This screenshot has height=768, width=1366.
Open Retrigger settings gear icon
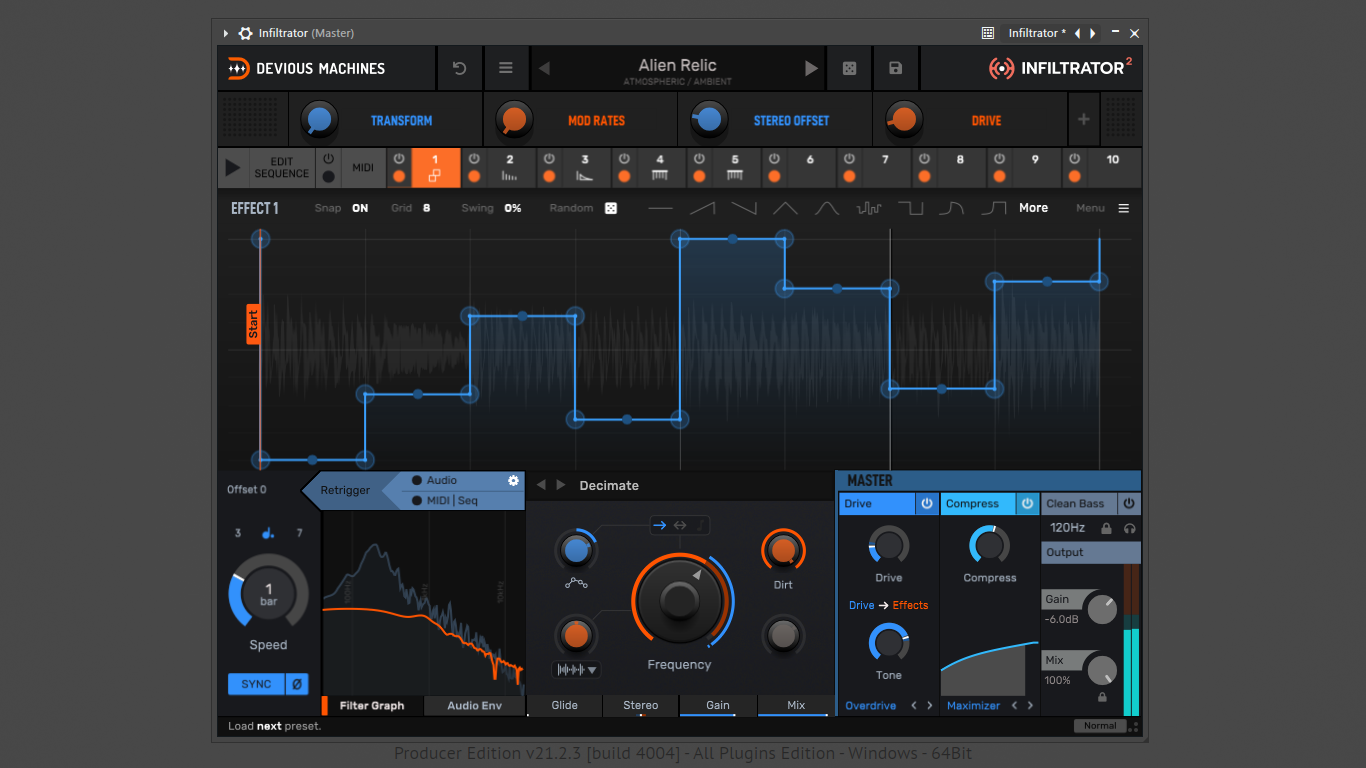point(513,481)
